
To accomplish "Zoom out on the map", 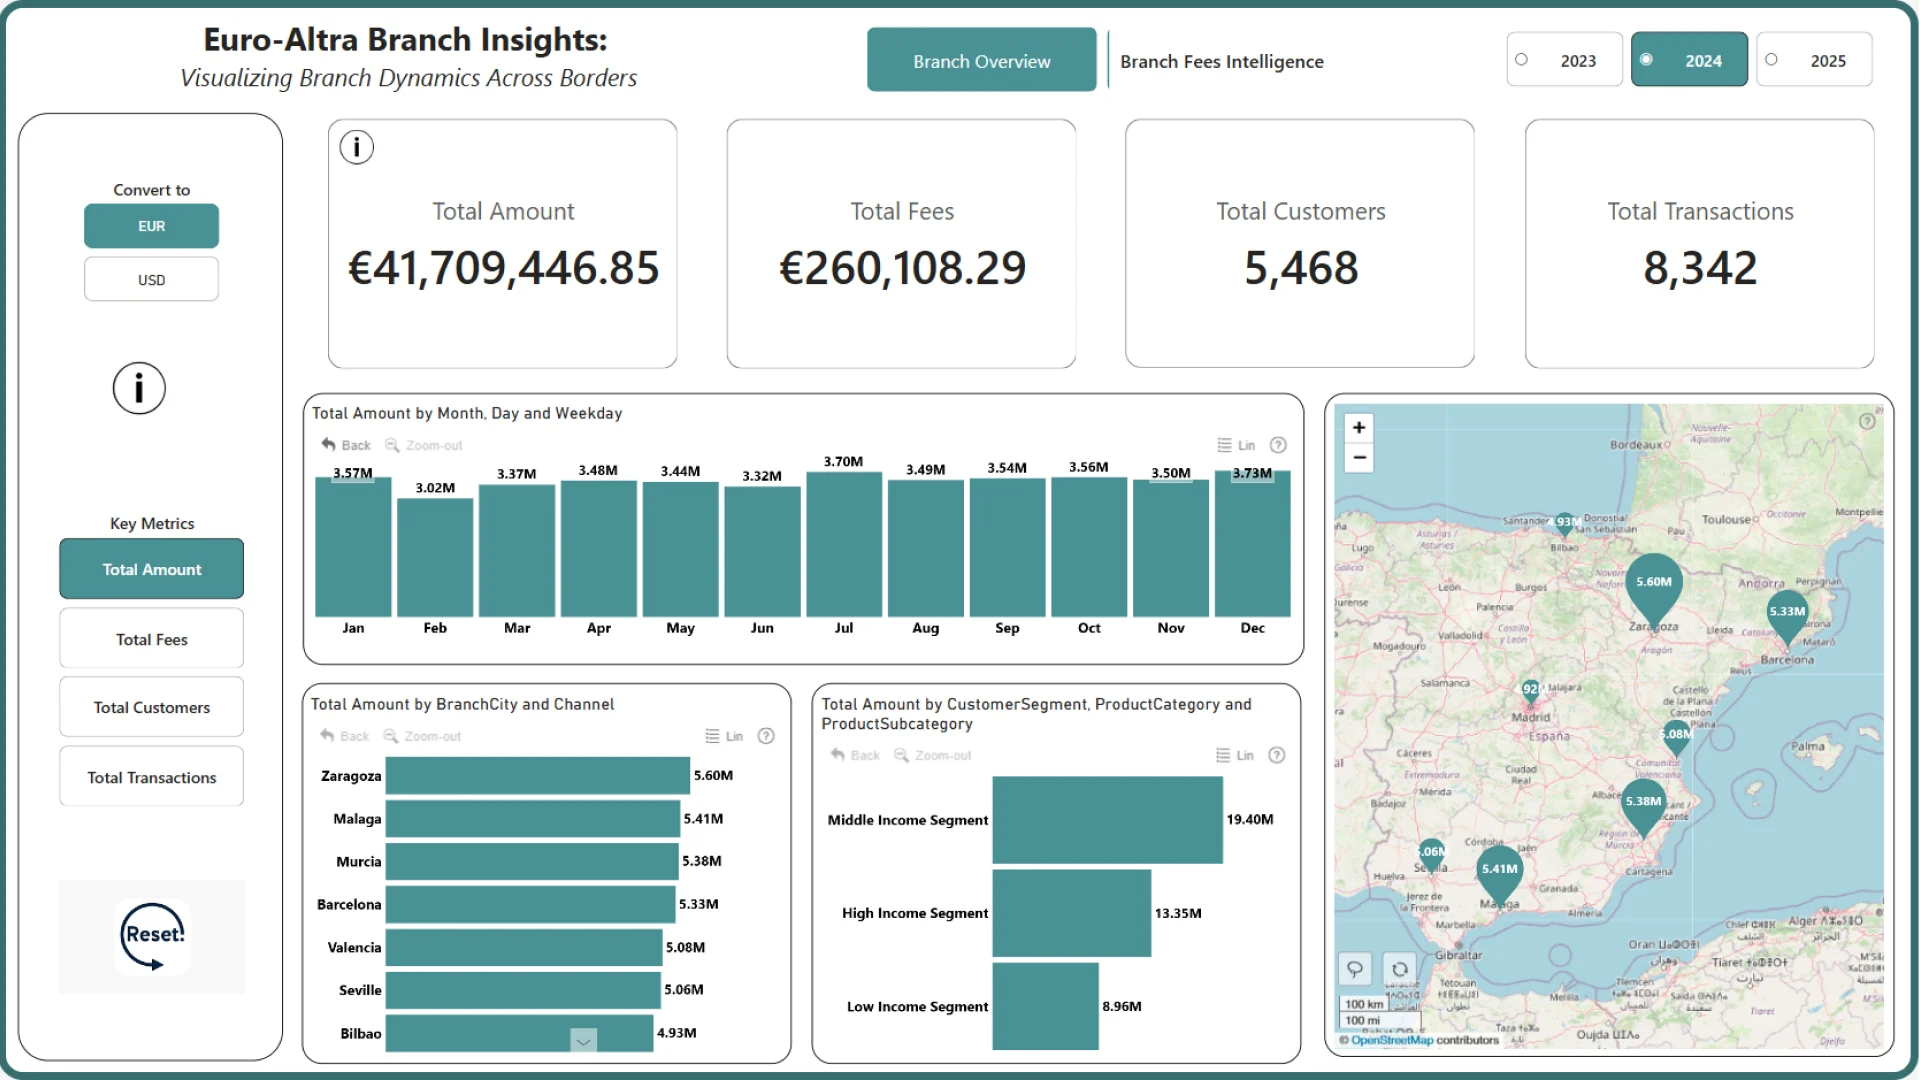I will pyautogui.click(x=1359, y=458).
